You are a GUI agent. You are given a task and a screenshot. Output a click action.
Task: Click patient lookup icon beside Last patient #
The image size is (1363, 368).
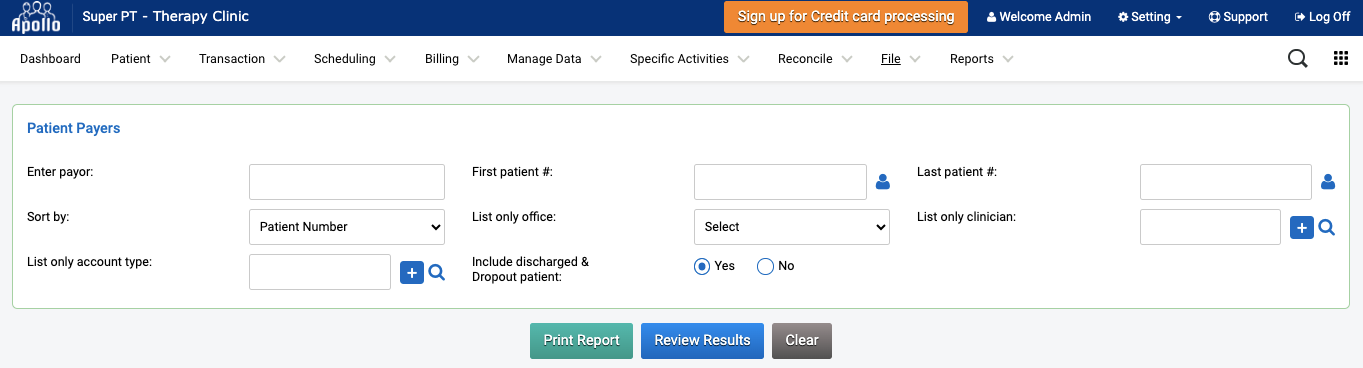(x=1328, y=182)
